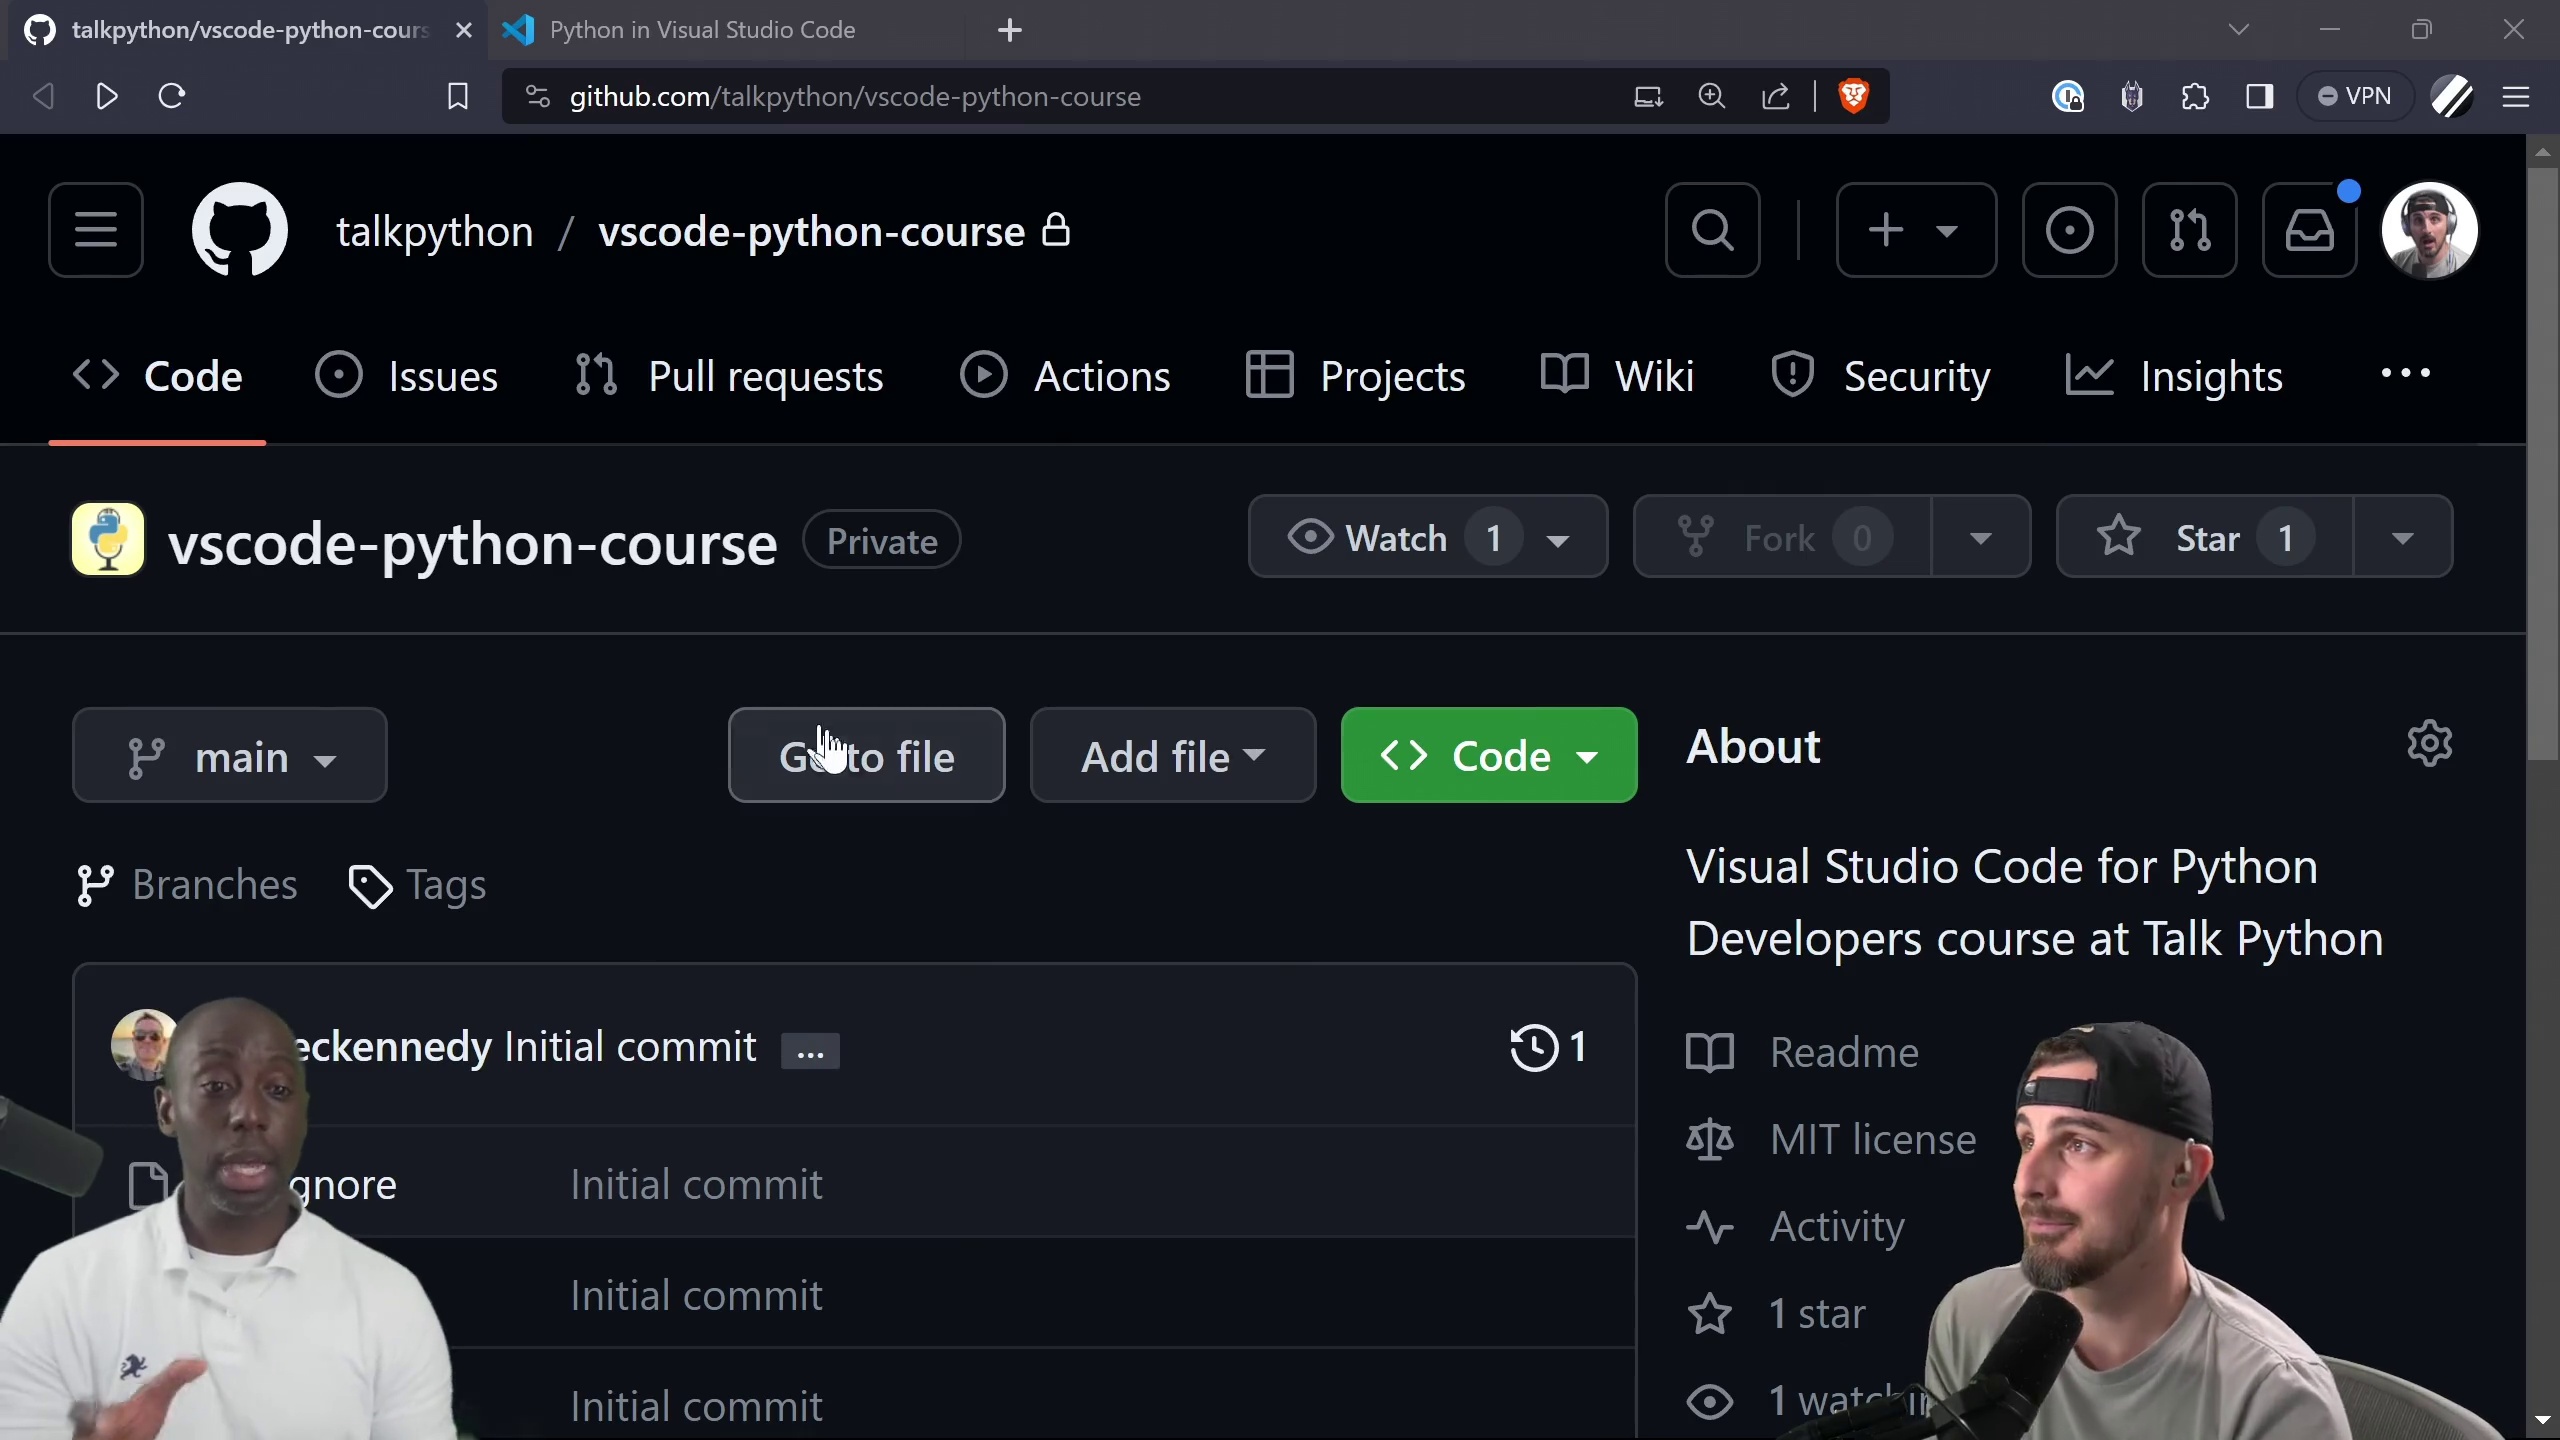Switch to the Actions tab

pyautogui.click(x=1065, y=377)
